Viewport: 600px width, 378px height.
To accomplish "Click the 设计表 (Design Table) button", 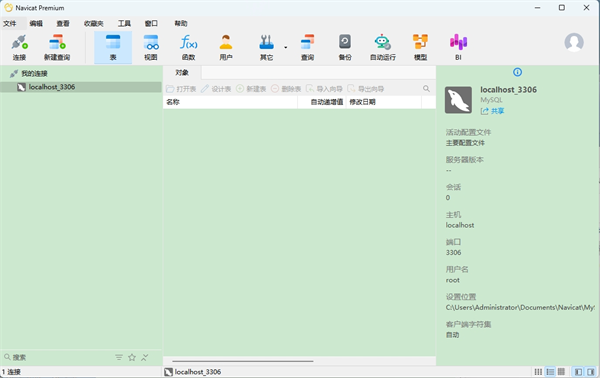I will (216, 89).
